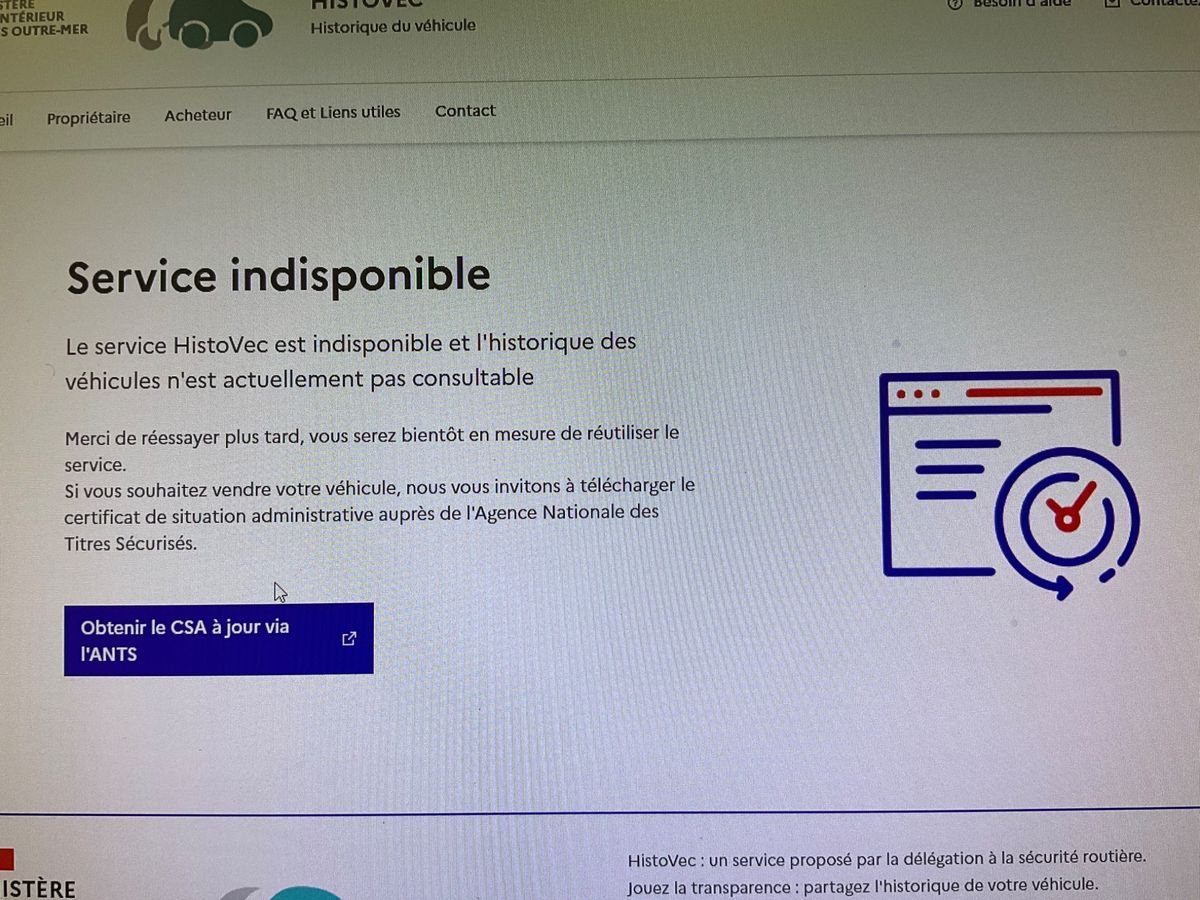The image size is (1200, 900).
Task: Click the question-mark help icon at top
Action: coord(954,3)
